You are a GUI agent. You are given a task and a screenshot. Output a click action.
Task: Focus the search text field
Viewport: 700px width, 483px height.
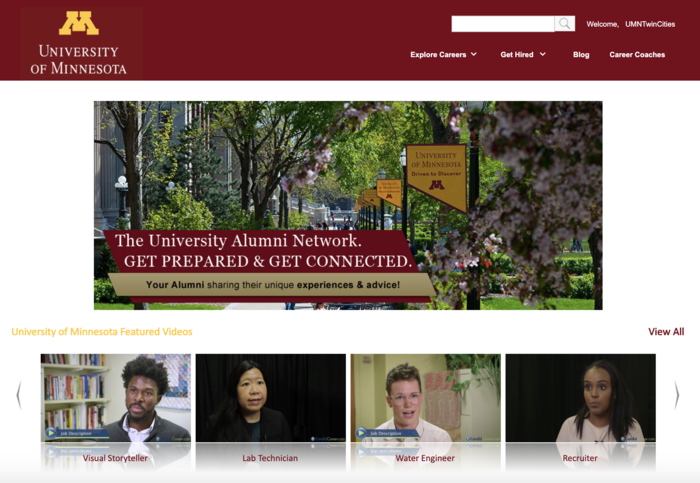pos(503,24)
